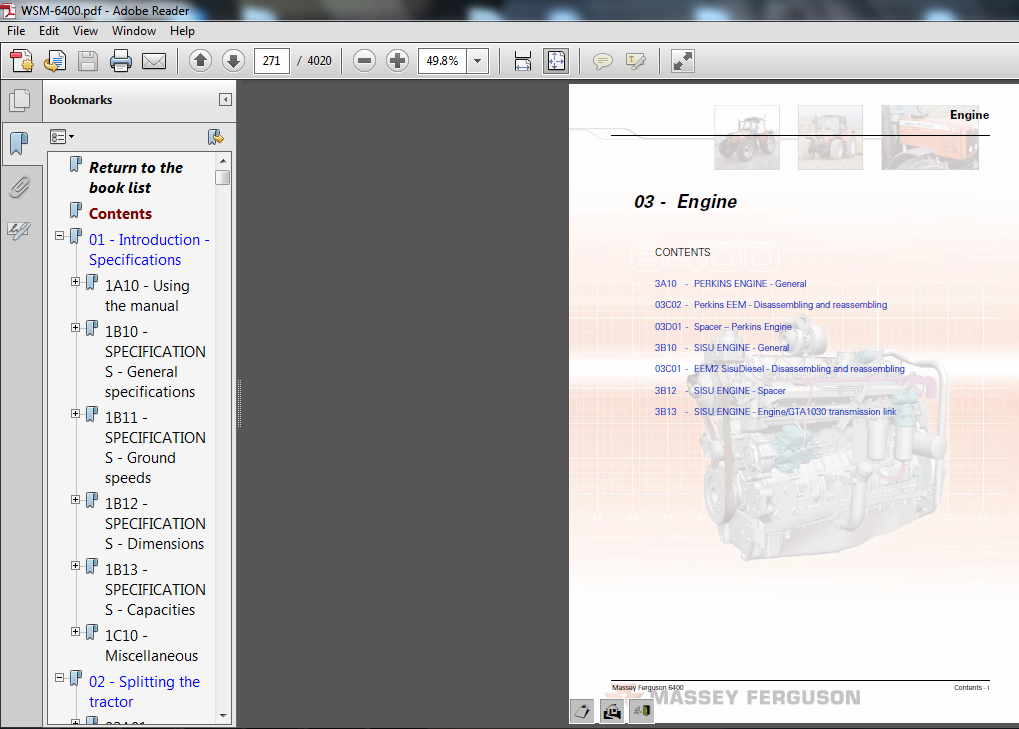
Task: Open 03C01 EEM2 SisuDiesel link
Action: tap(780, 368)
